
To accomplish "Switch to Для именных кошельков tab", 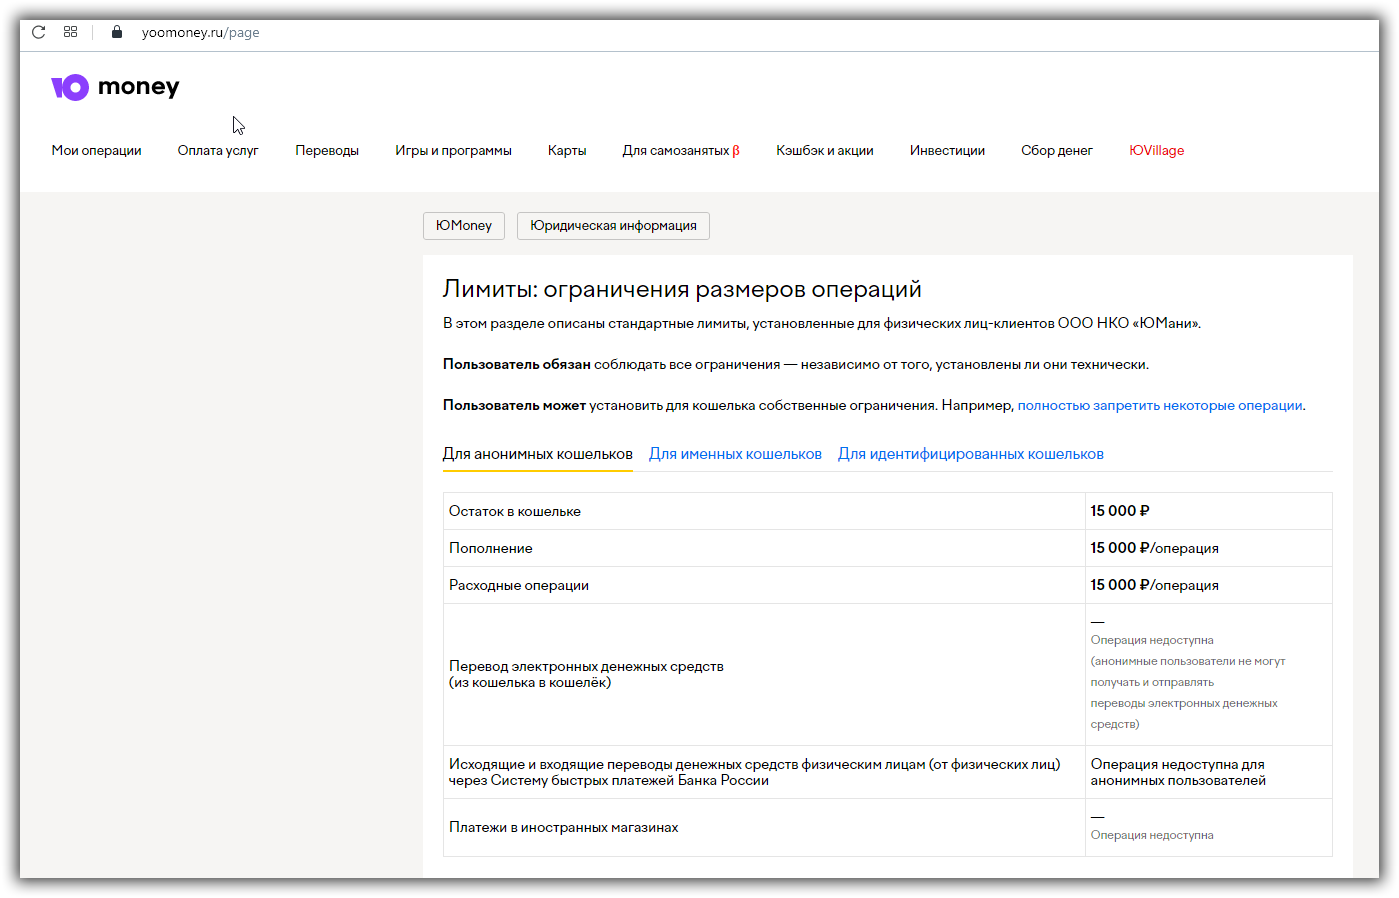I will coord(735,454).
